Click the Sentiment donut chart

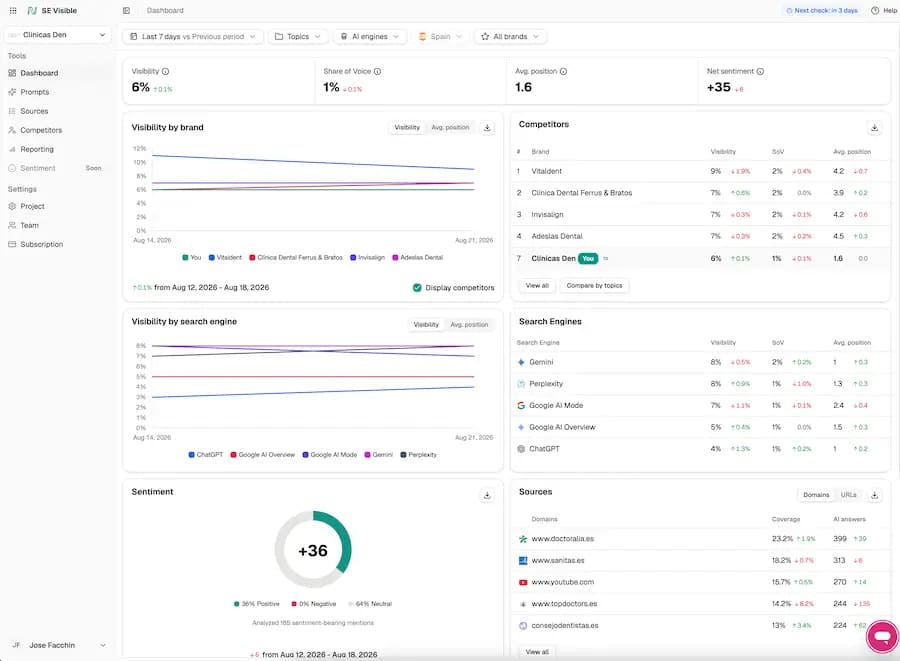tap(313, 549)
